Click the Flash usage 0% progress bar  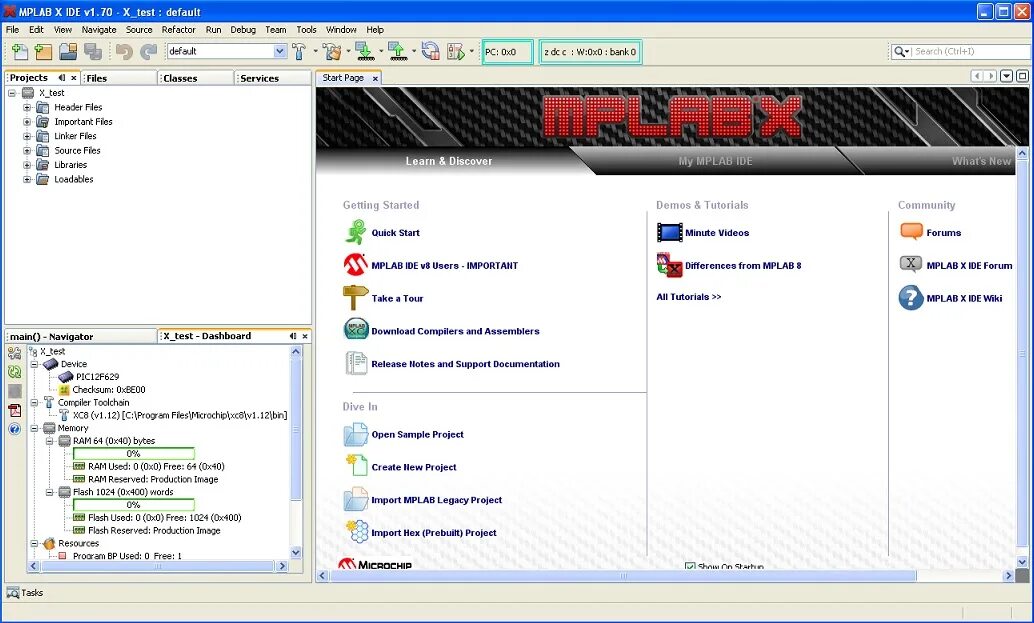click(x=133, y=505)
